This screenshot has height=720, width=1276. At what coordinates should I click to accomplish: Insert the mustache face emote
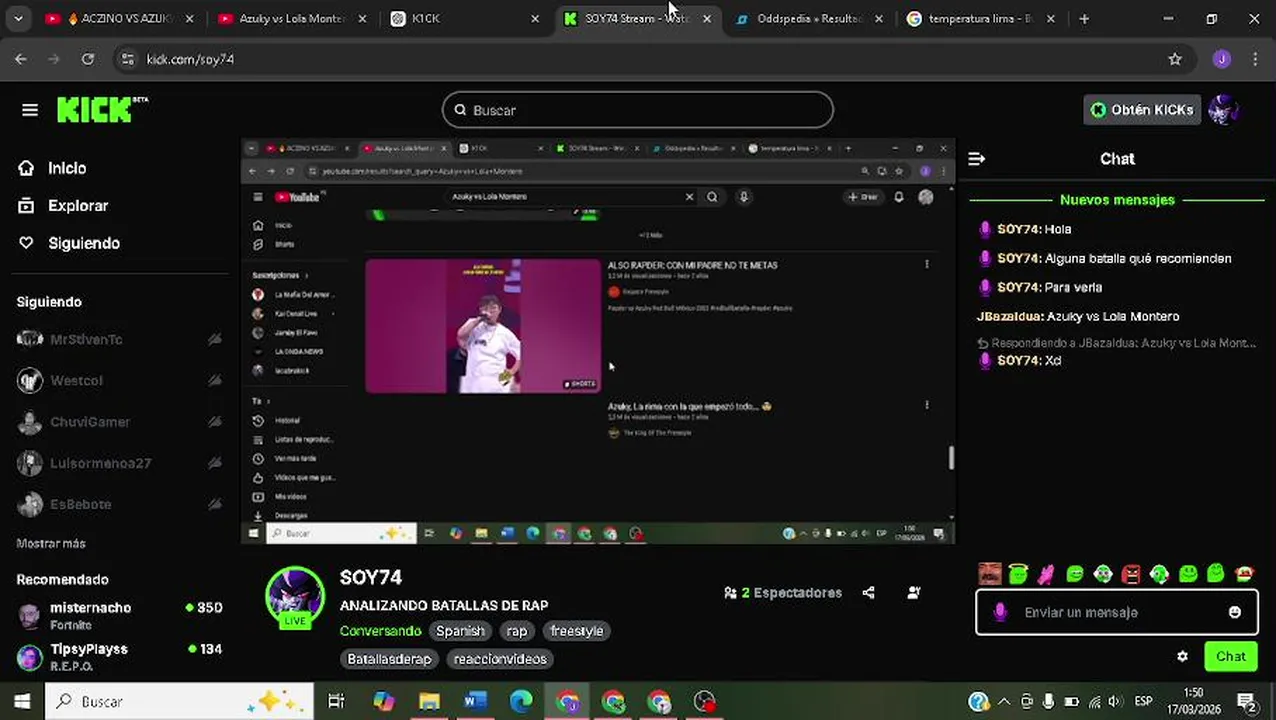(989, 574)
